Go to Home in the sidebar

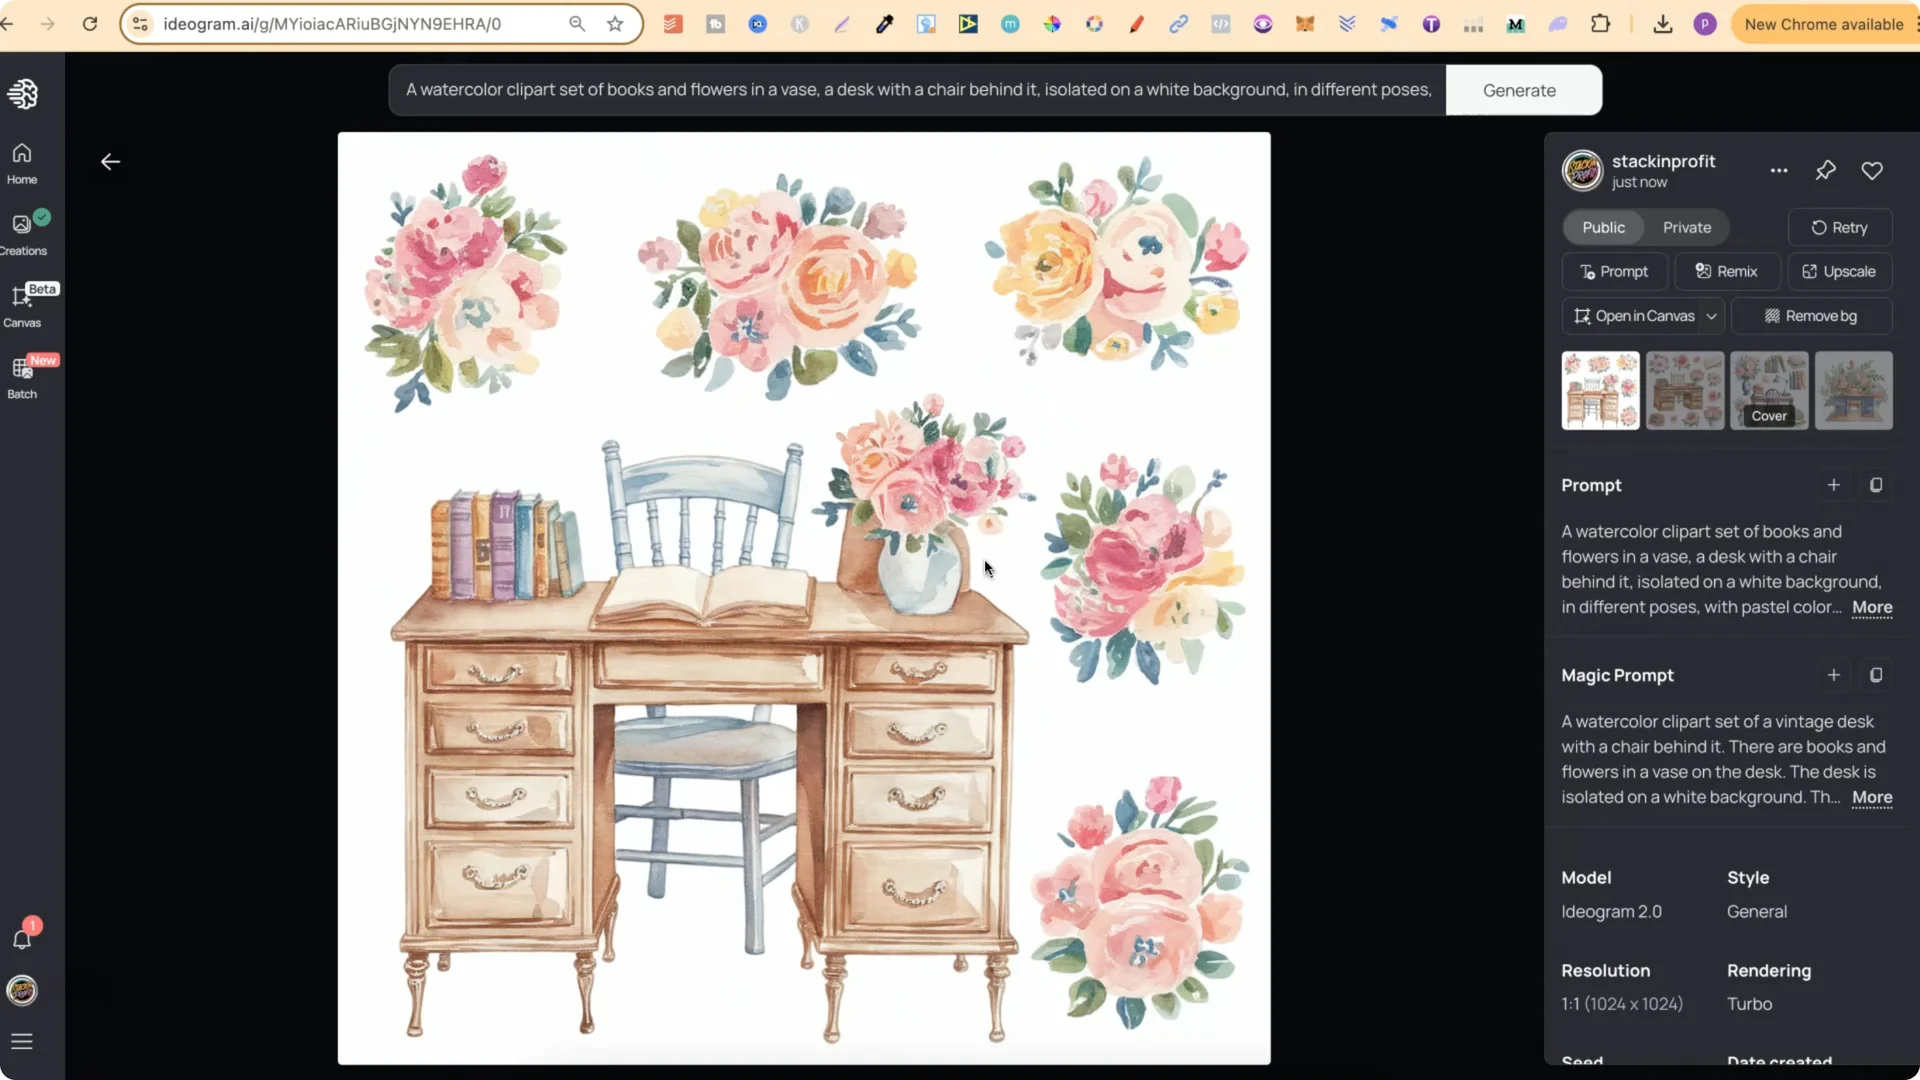click(22, 162)
